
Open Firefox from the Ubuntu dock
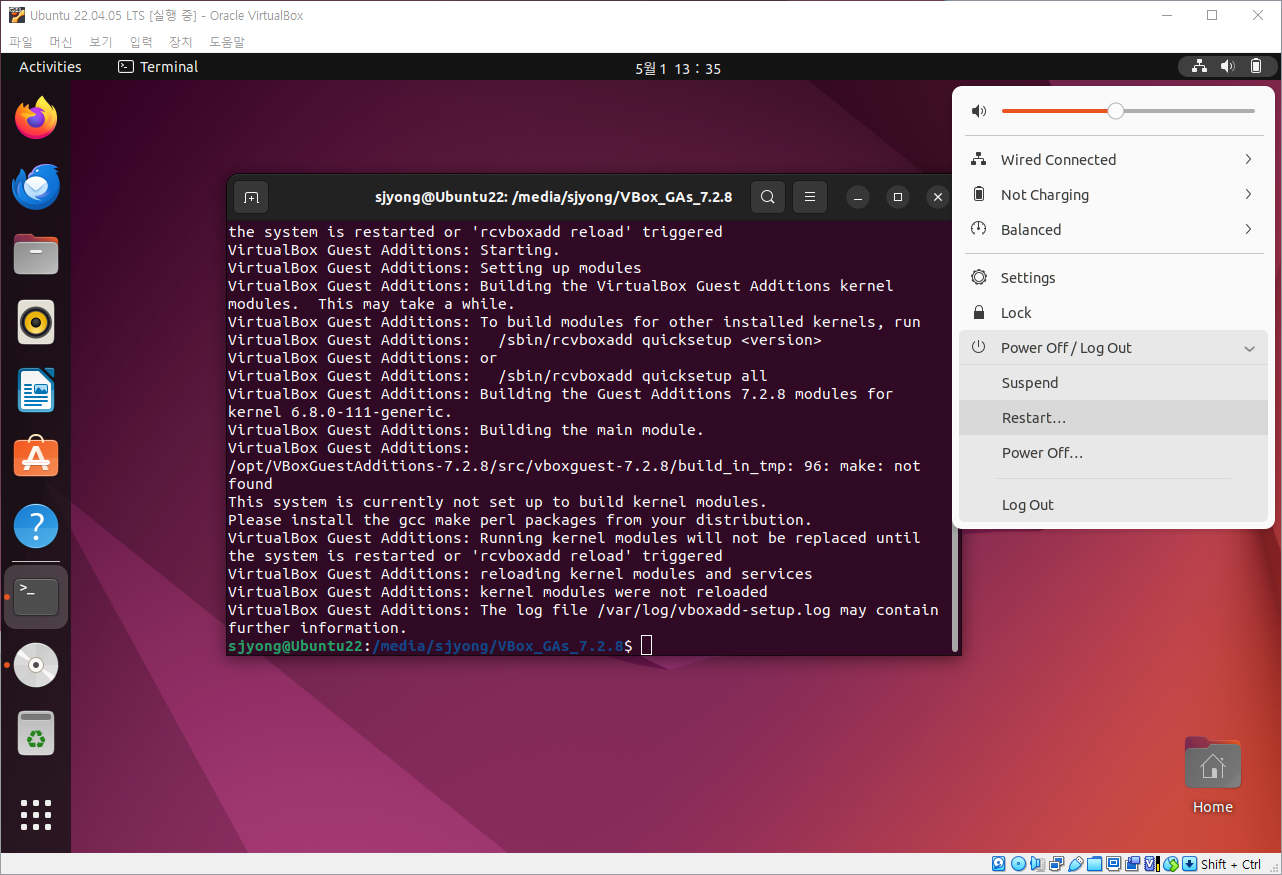[36, 119]
